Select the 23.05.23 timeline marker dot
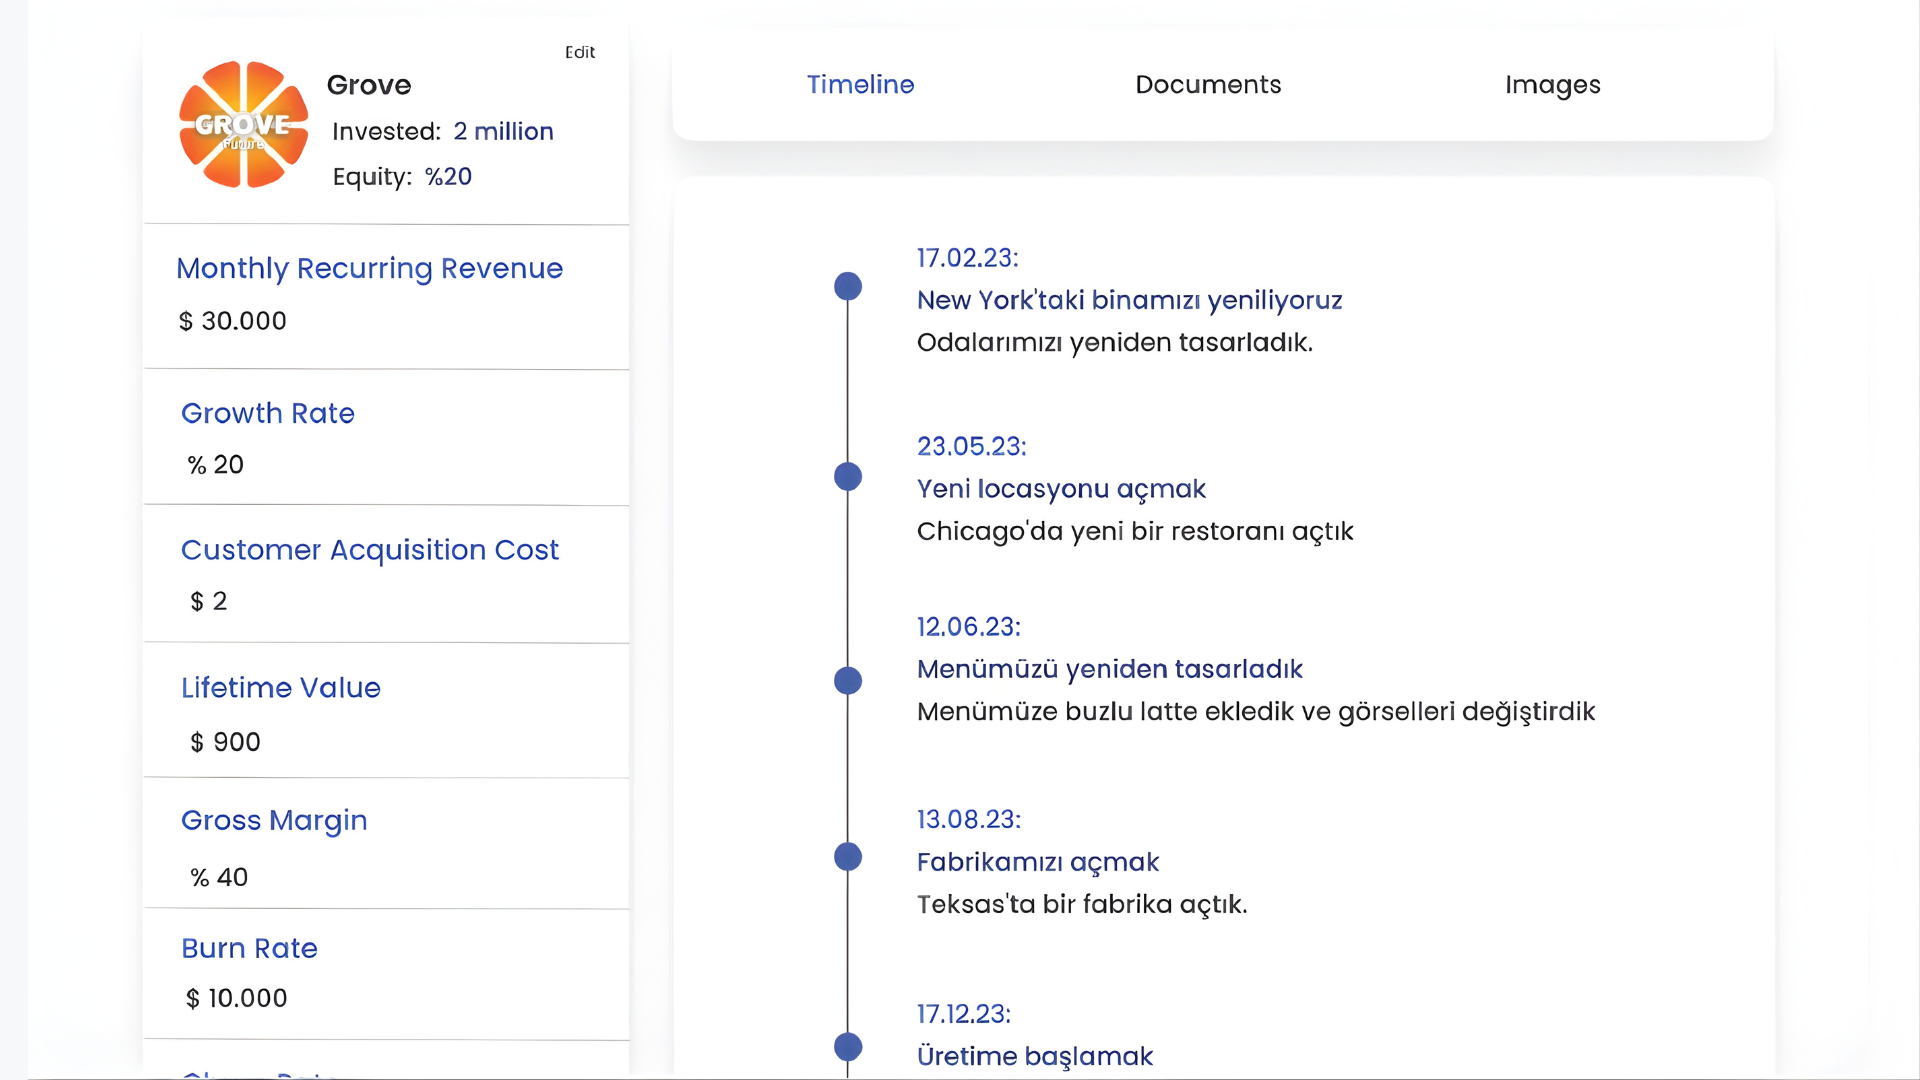Screen dimensions: 1920x1080 coord(848,476)
